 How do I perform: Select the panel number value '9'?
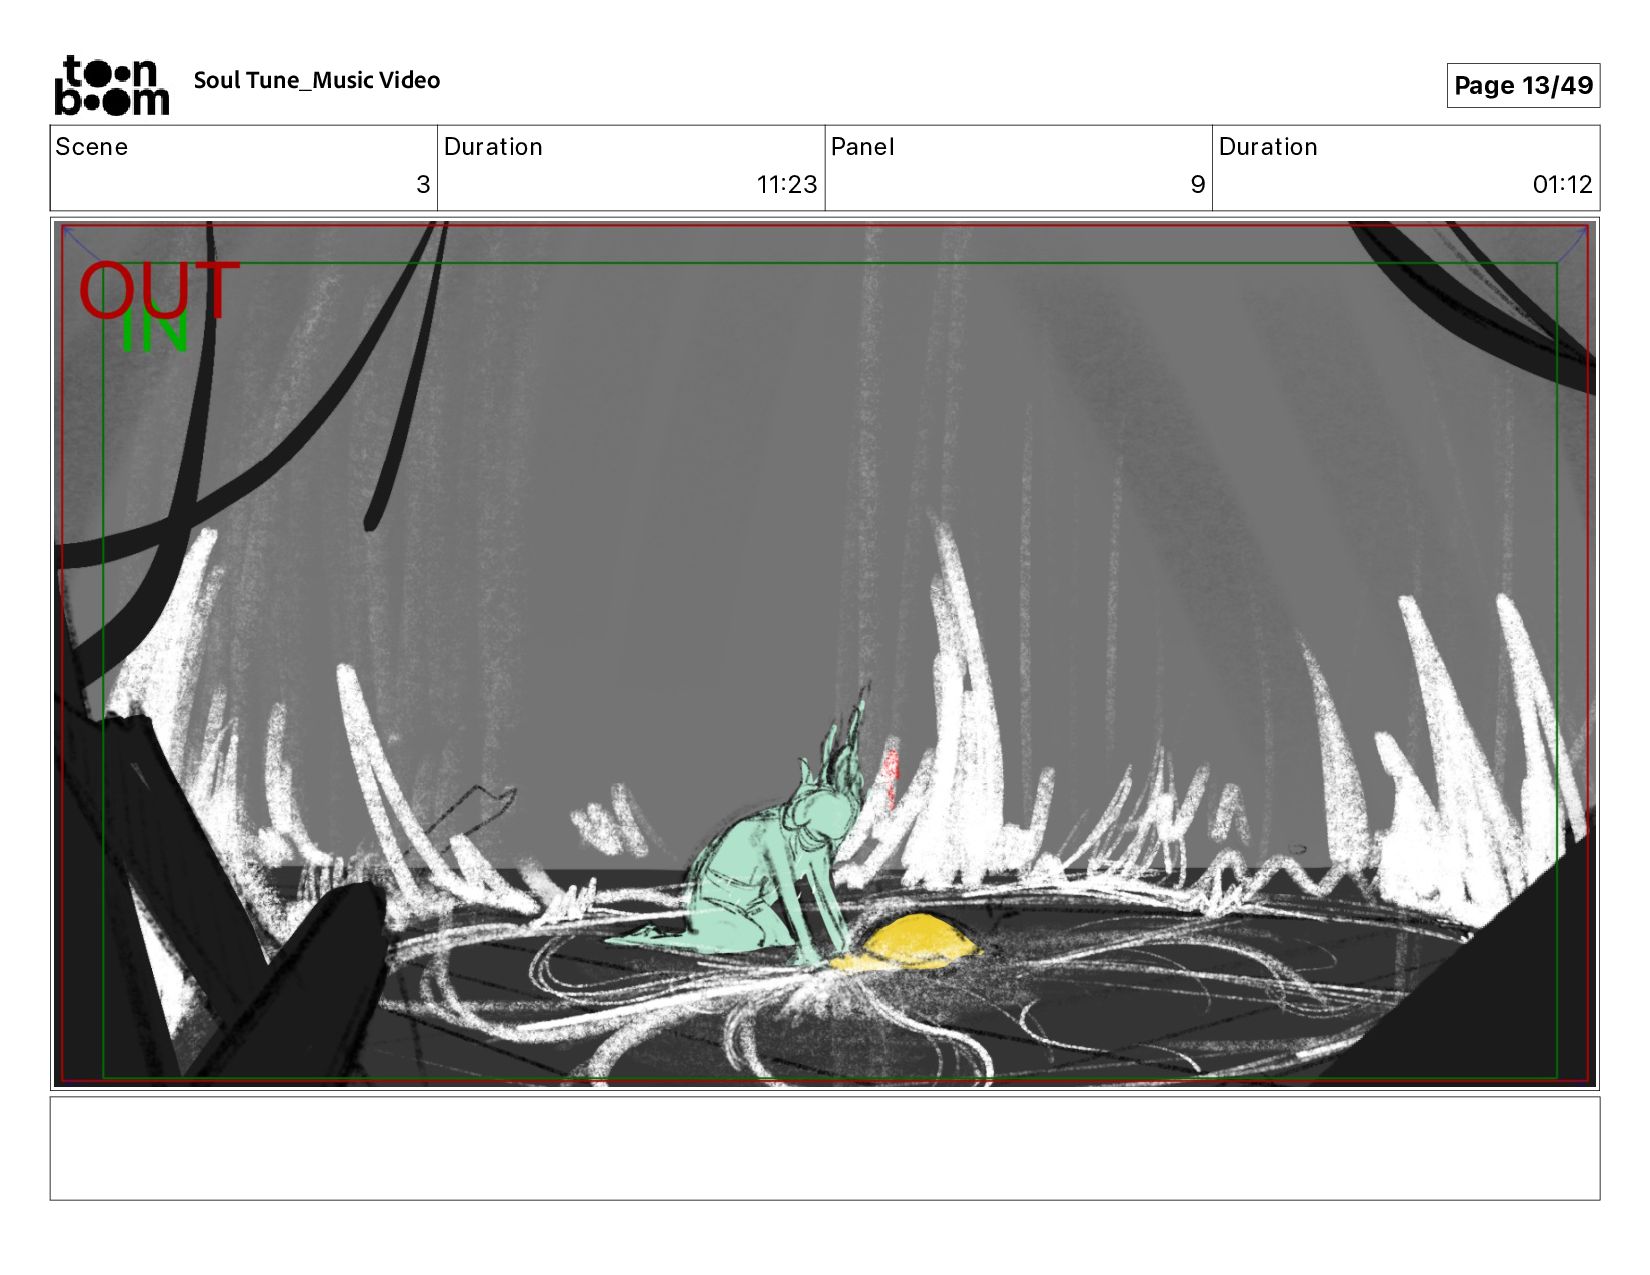point(1198,185)
